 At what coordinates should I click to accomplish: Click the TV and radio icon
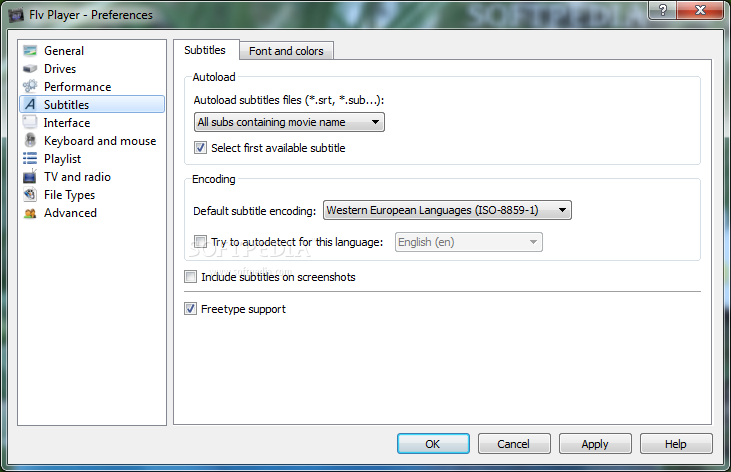30,176
